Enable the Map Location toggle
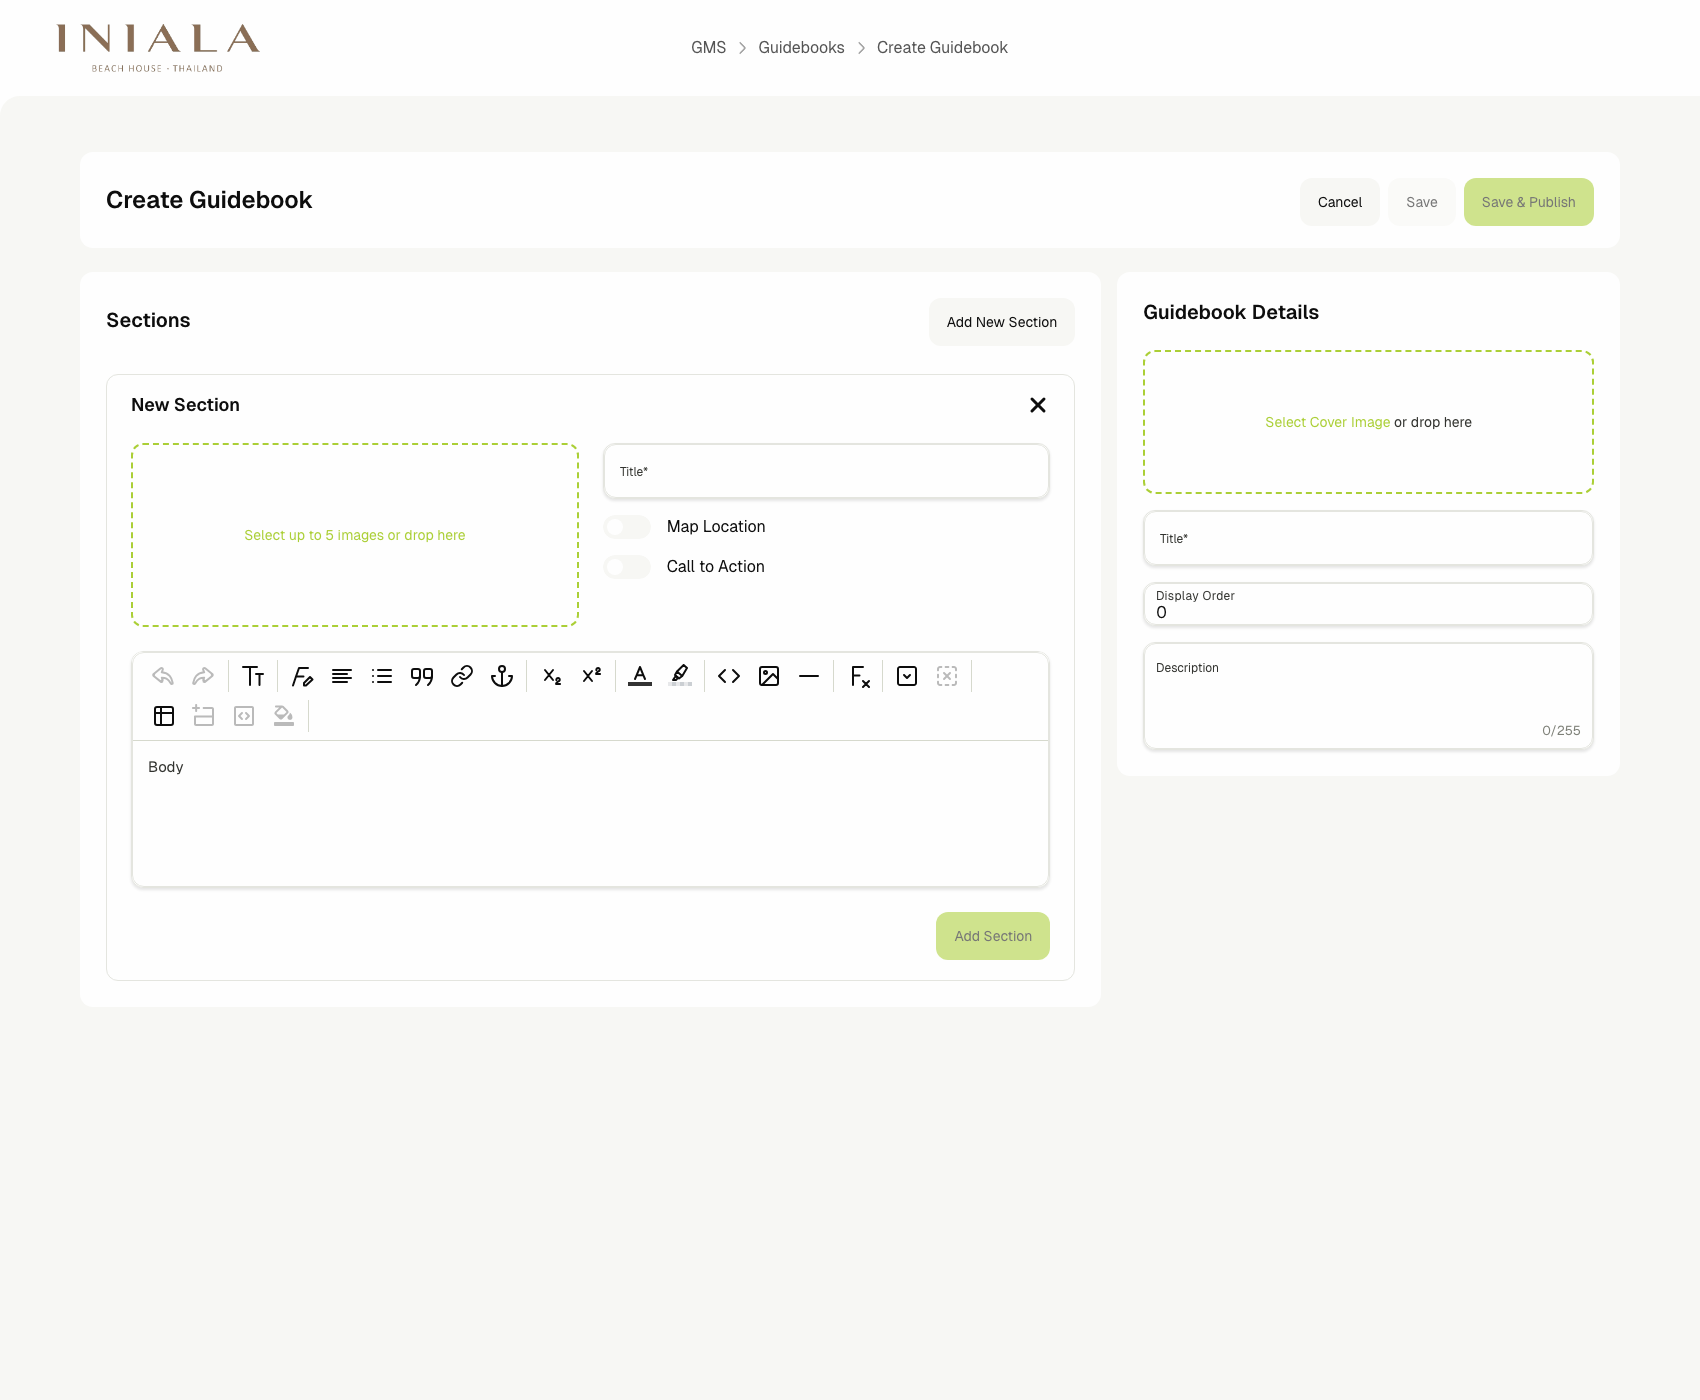This screenshot has height=1400, width=1700. pos(626,526)
